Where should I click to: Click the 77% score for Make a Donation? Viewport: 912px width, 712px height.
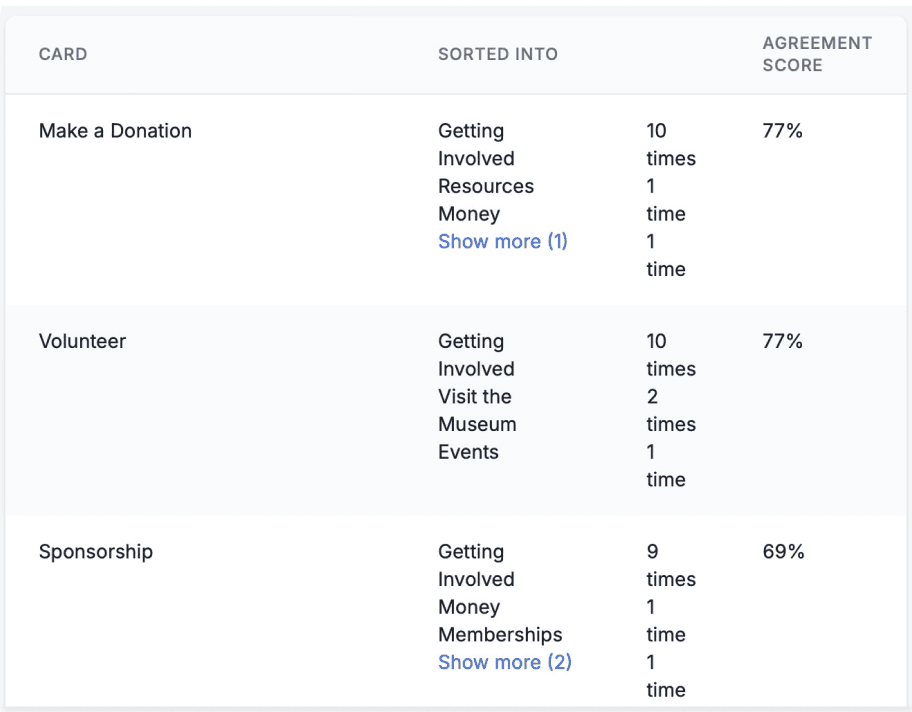[782, 131]
